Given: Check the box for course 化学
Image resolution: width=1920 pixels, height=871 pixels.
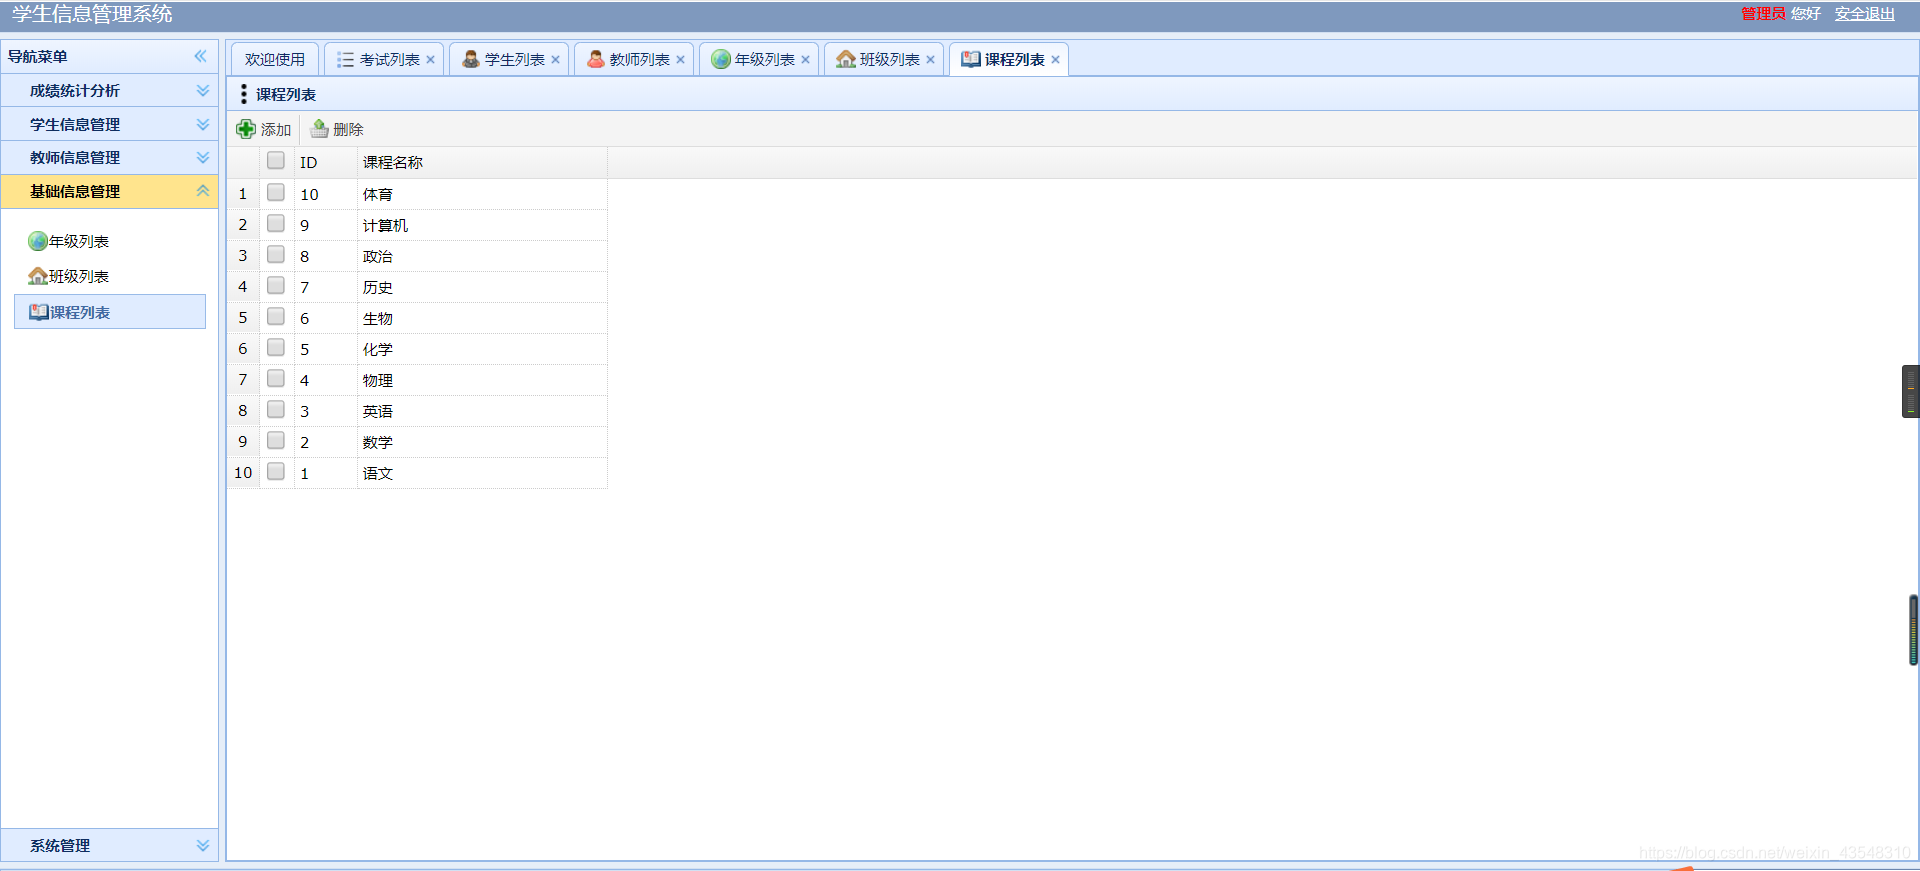Looking at the screenshot, I should 276,348.
